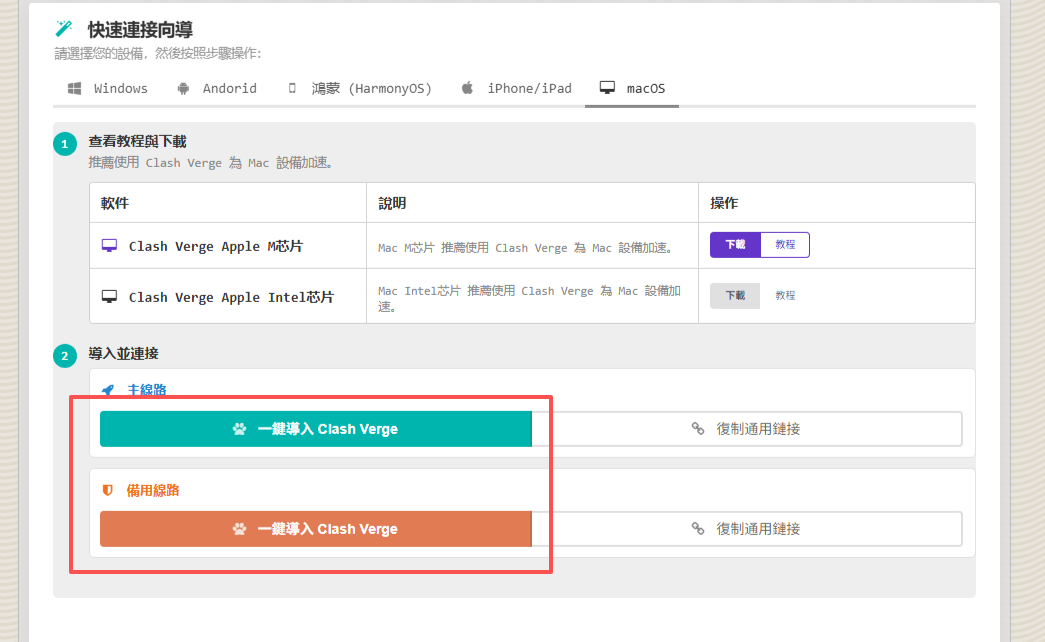Switch to the Windows tab

pos(108,89)
